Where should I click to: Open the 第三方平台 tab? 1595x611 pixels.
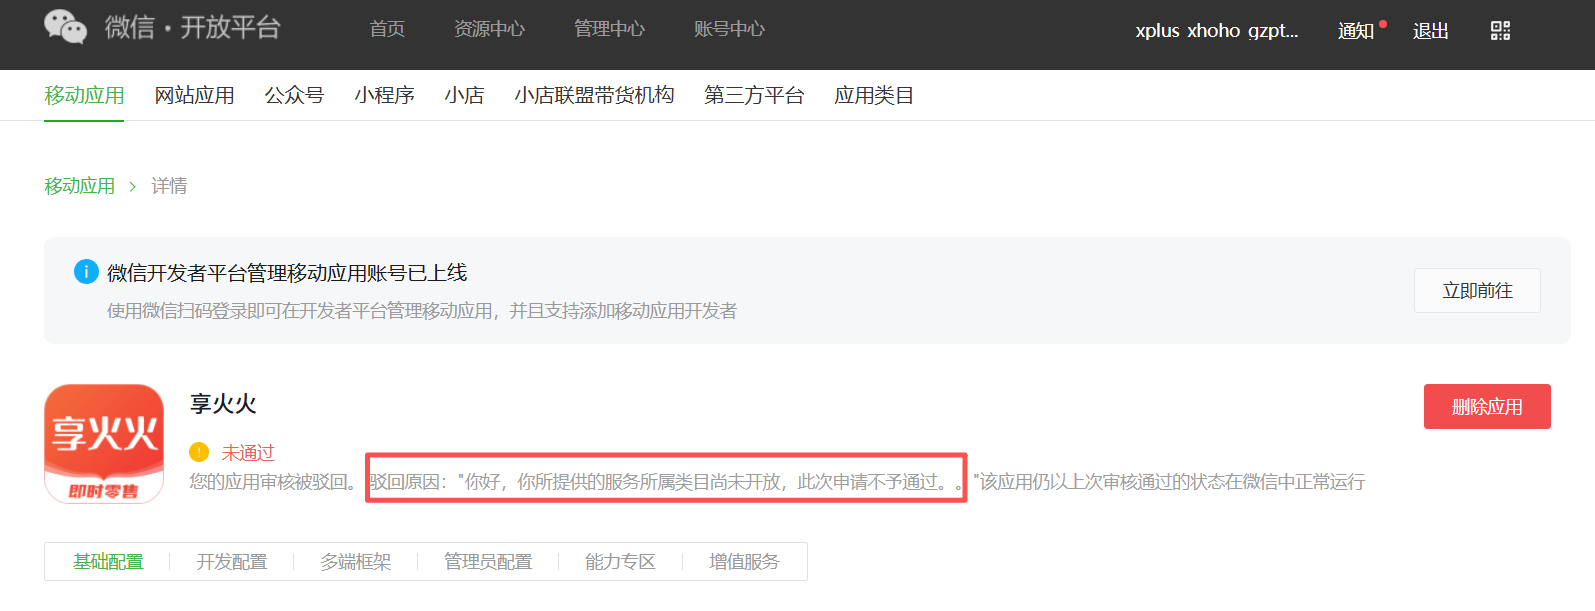click(754, 95)
